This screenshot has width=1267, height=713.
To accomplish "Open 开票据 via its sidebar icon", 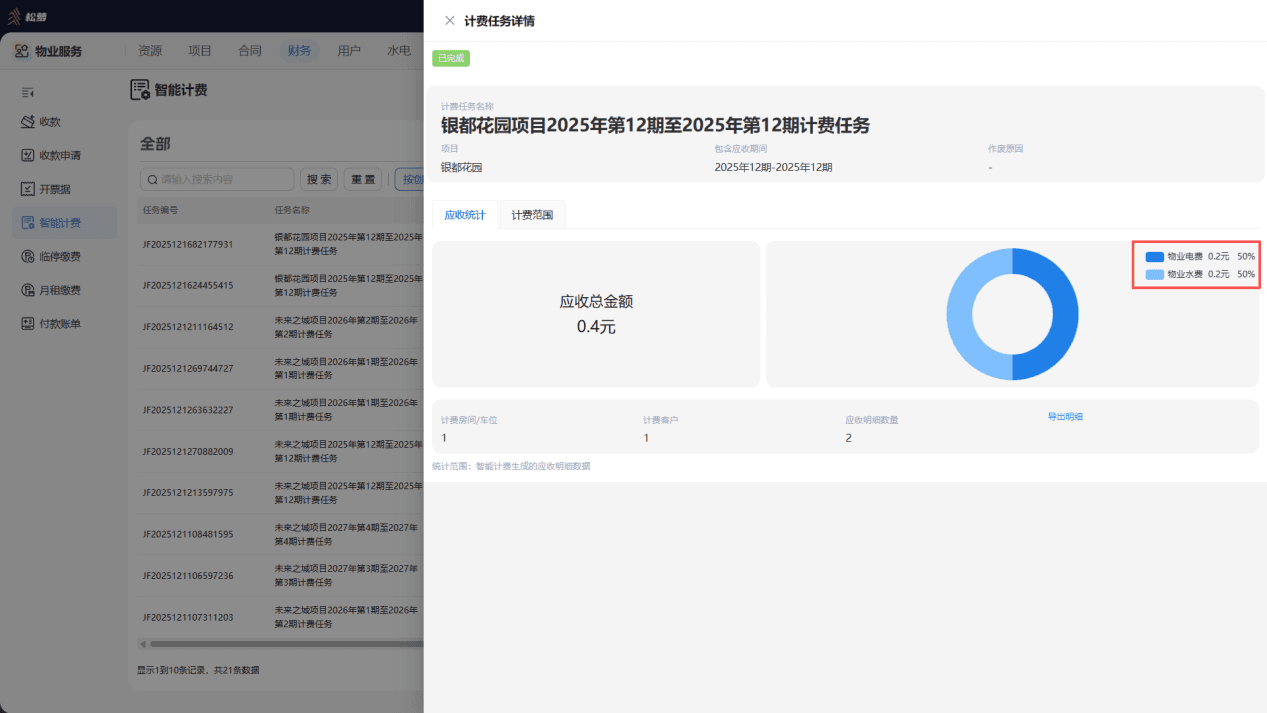I will (29, 189).
